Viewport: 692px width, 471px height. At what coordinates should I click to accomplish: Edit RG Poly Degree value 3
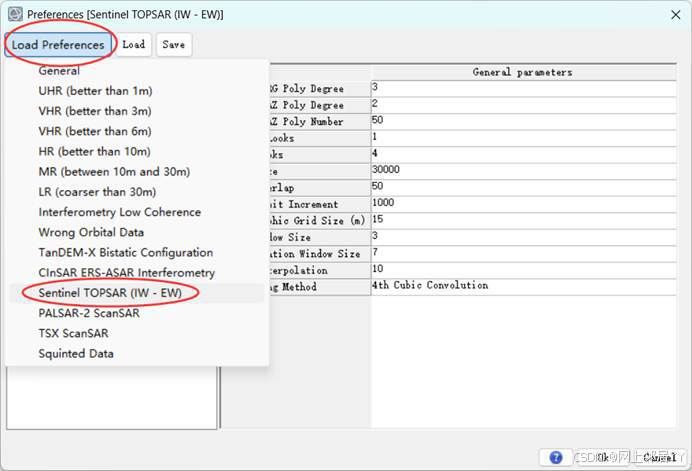(523, 89)
